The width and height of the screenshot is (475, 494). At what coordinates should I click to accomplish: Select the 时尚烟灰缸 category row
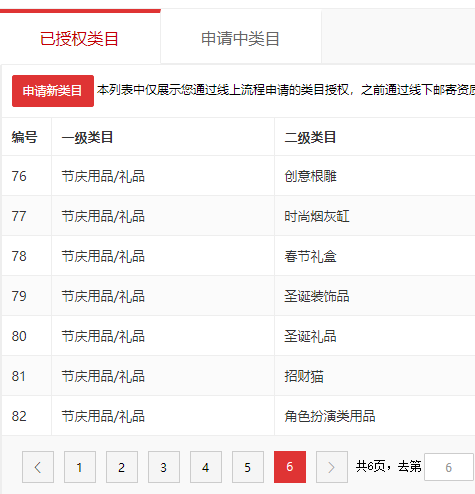[x=238, y=216]
